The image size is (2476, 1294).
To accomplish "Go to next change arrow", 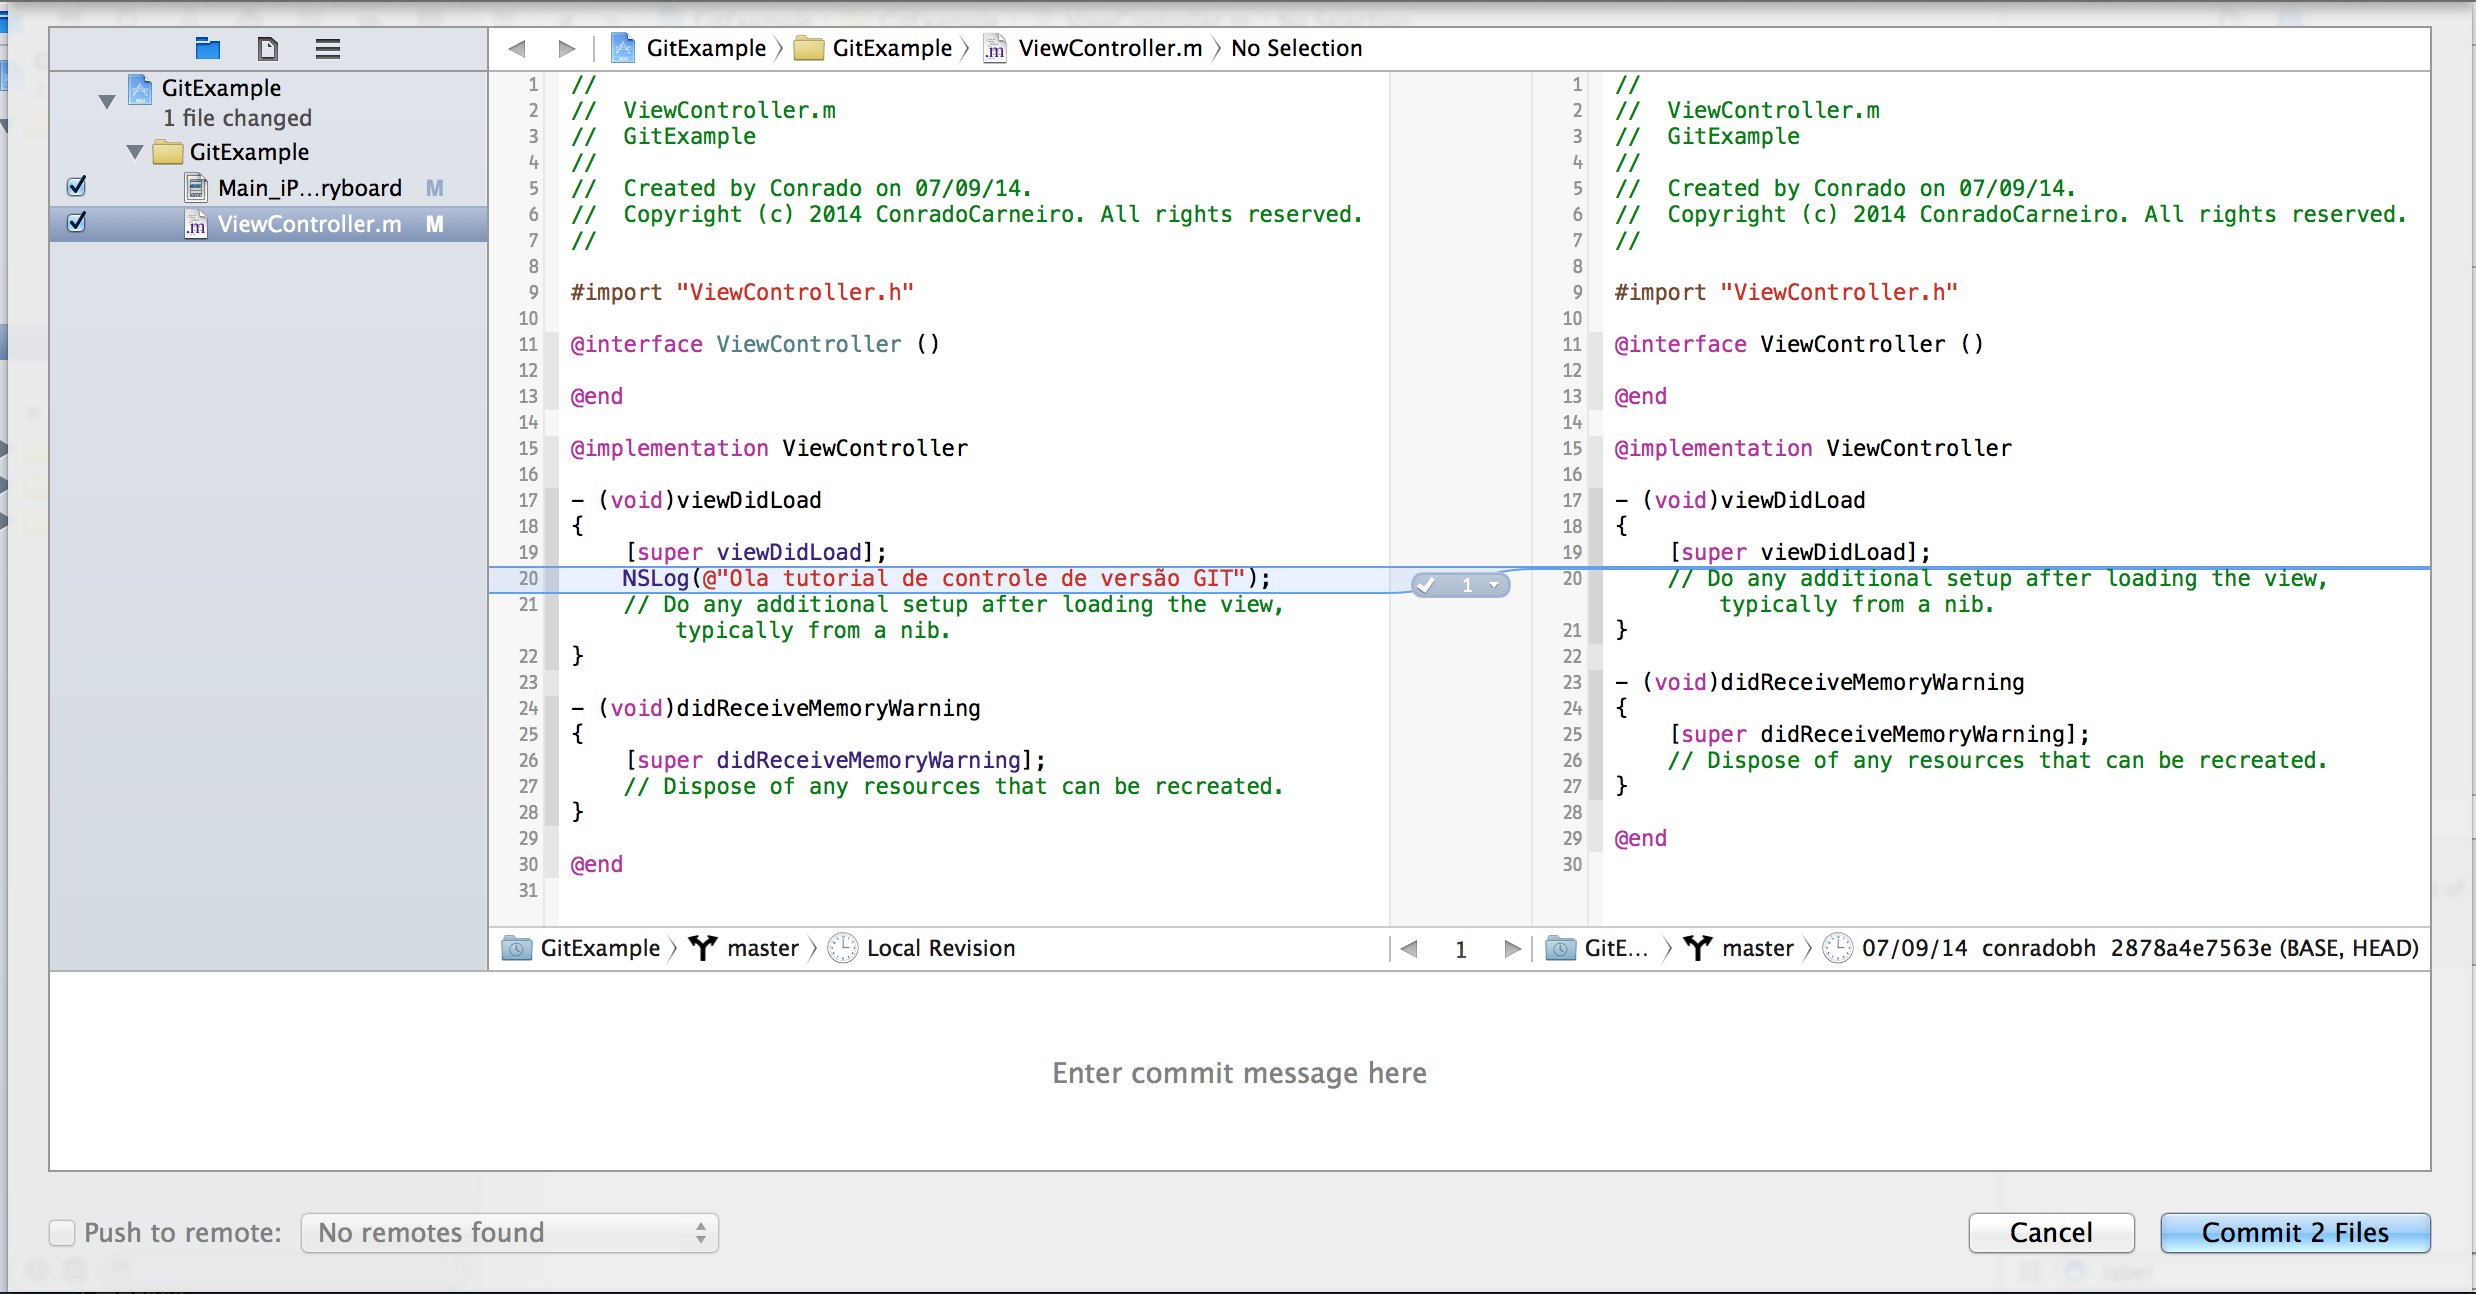I will coord(1511,948).
